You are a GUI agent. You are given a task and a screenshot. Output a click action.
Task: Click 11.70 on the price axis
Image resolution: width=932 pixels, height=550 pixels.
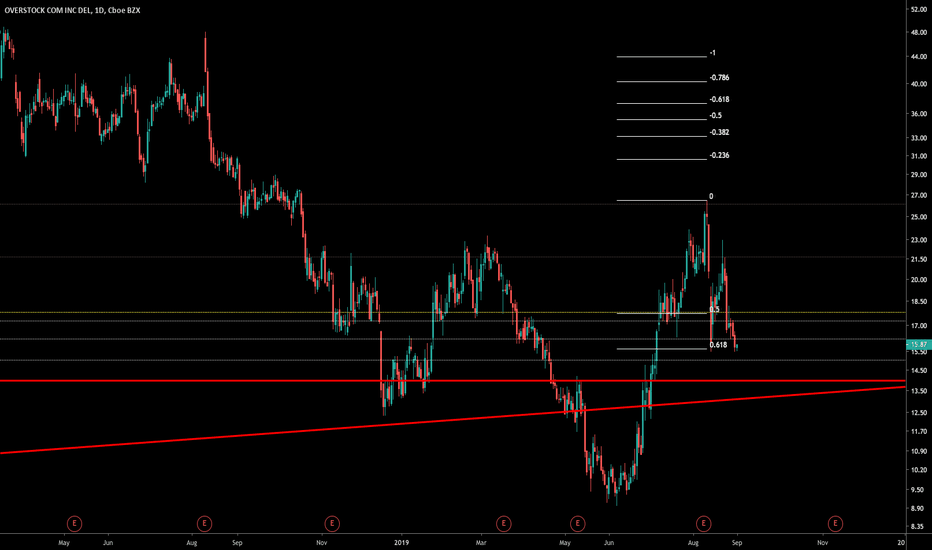pos(919,432)
